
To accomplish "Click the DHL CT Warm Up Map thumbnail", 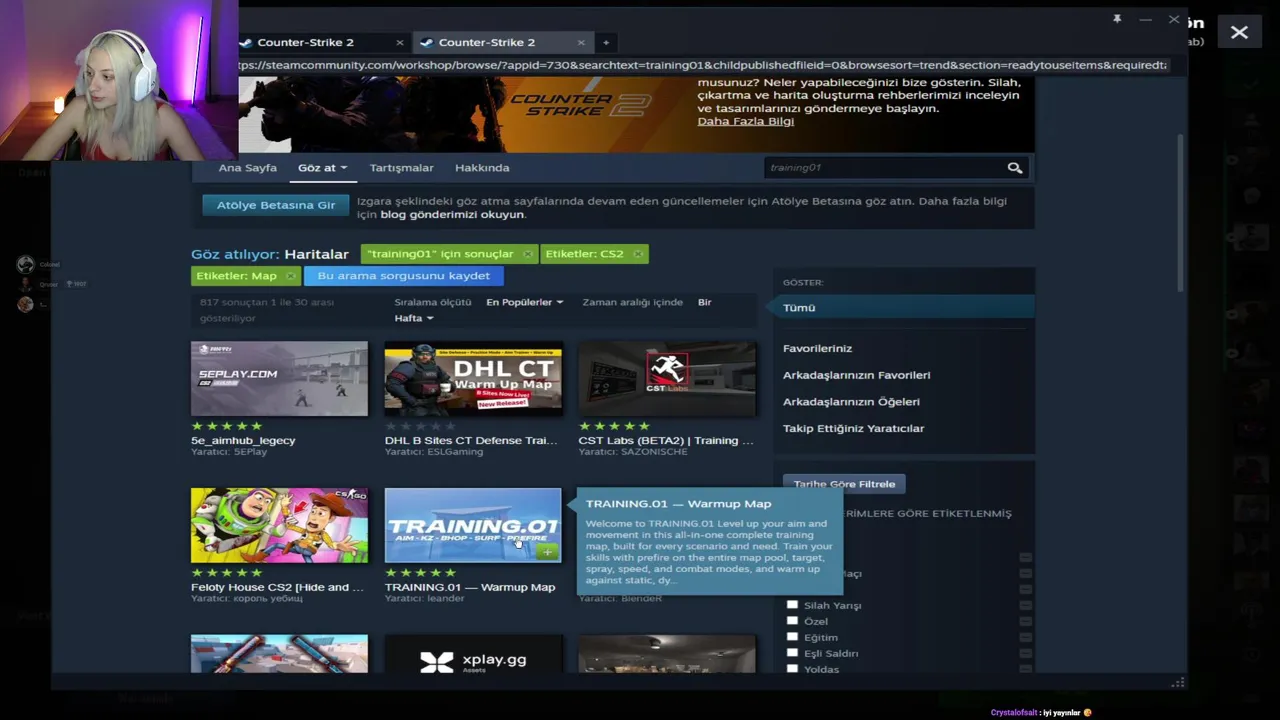I will click(473, 379).
